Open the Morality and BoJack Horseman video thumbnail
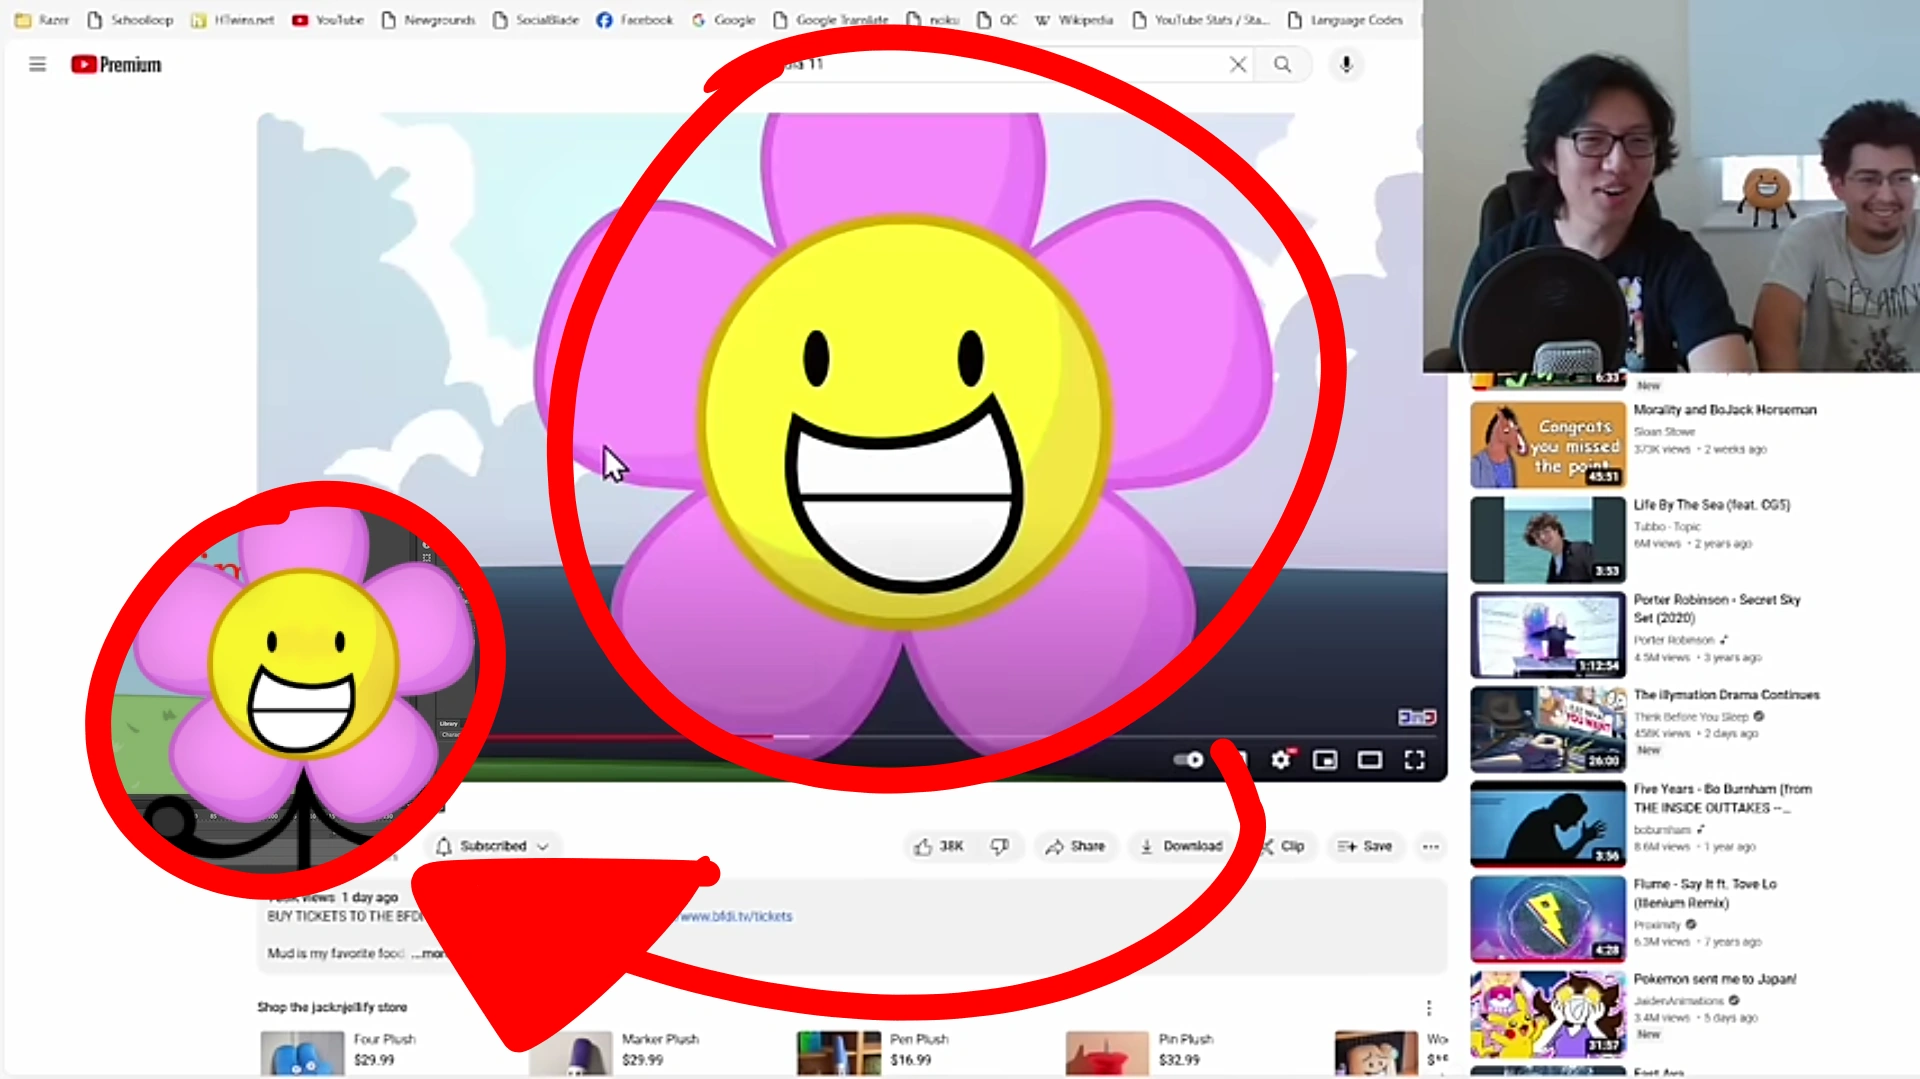 coord(1547,443)
